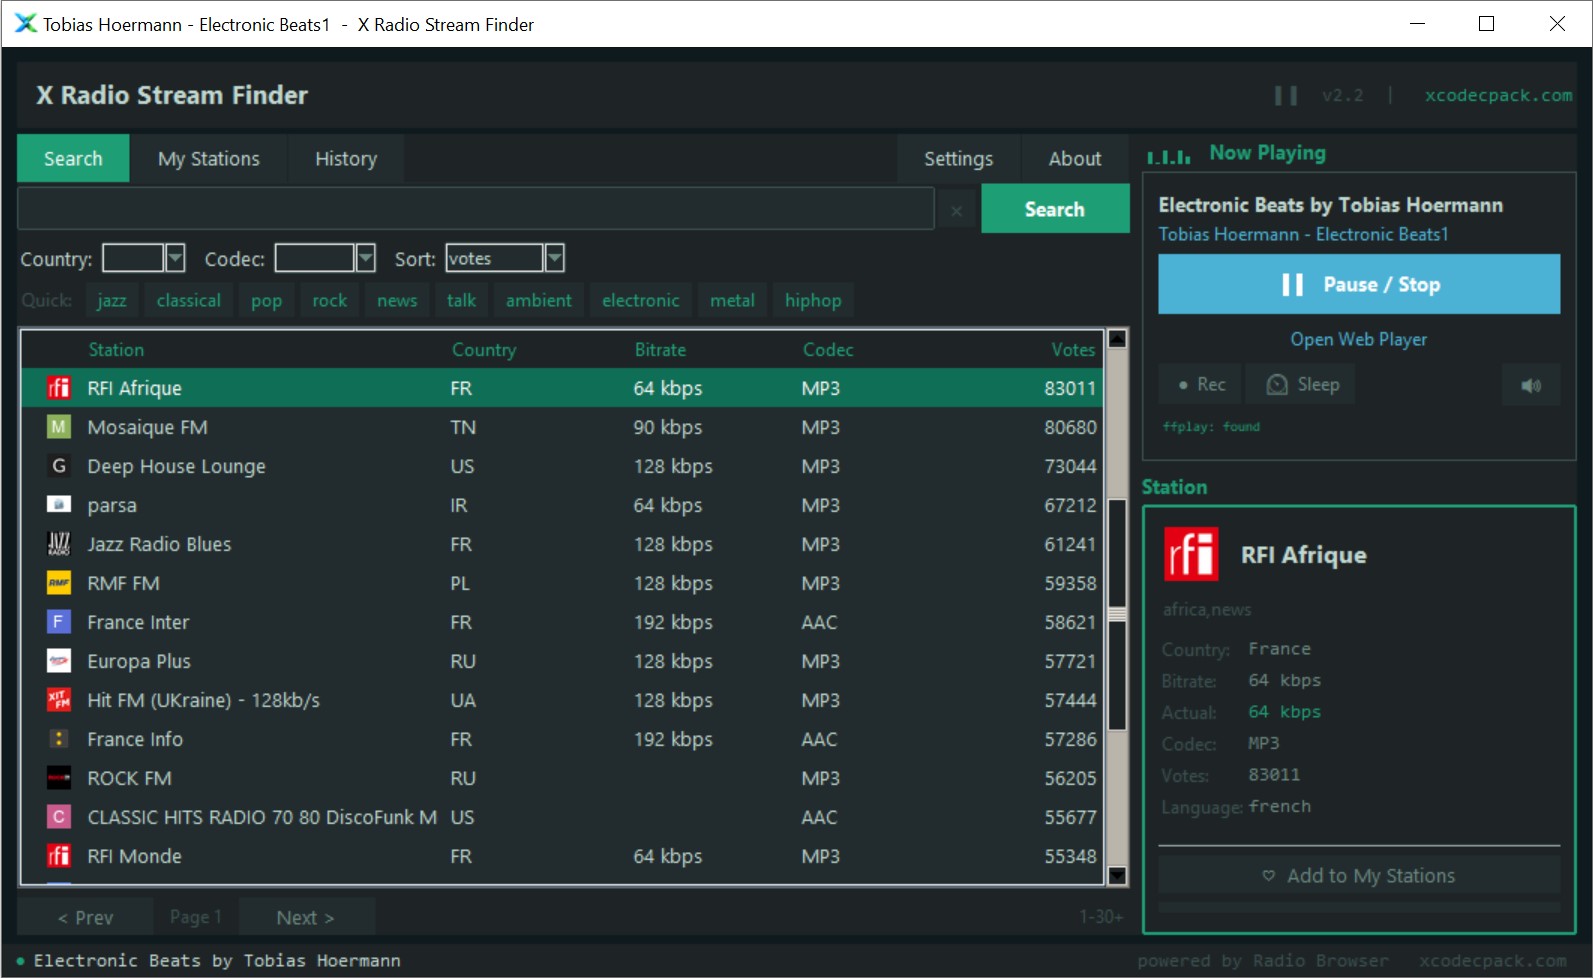Filter by the electronic quick tag
The image size is (1593, 978).
tap(641, 300)
